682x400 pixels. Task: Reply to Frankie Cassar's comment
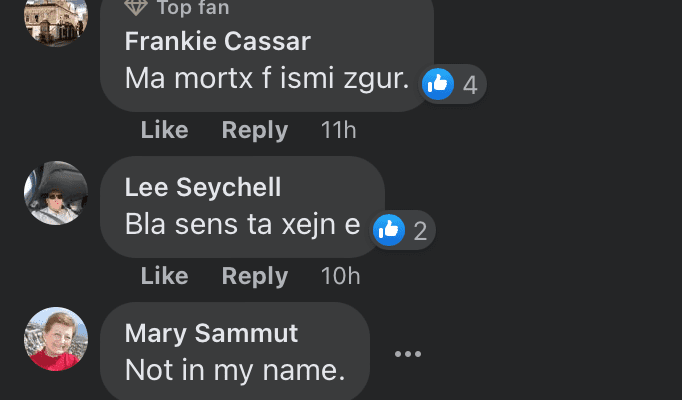(254, 130)
